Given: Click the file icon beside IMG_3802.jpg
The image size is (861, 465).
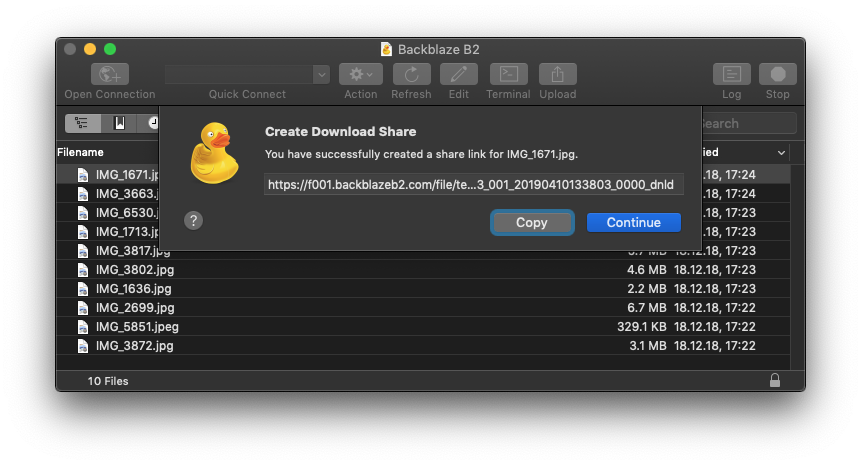Looking at the screenshot, I should pos(83,270).
